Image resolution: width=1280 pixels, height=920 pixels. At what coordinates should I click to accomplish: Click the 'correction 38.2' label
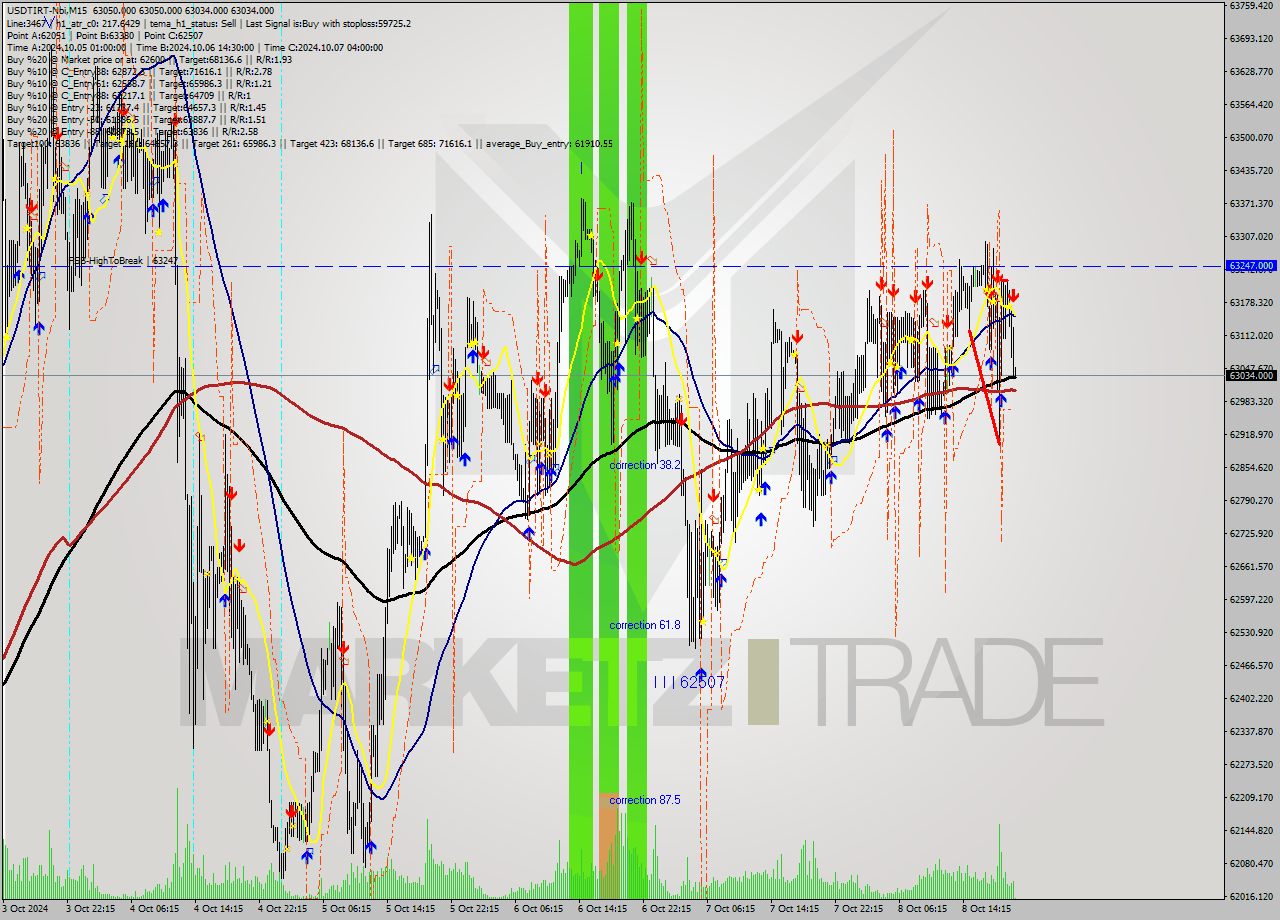[645, 465]
